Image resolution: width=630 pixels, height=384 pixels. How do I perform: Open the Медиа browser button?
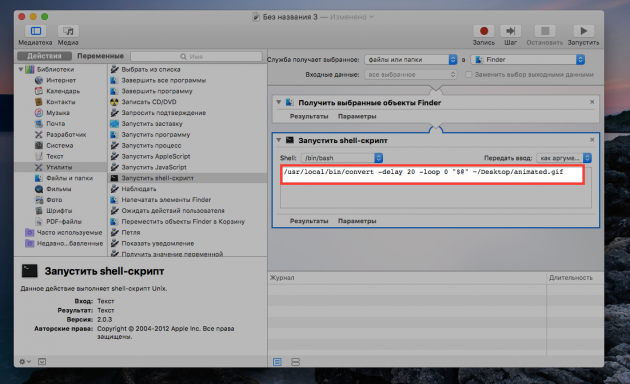(x=68, y=31)
